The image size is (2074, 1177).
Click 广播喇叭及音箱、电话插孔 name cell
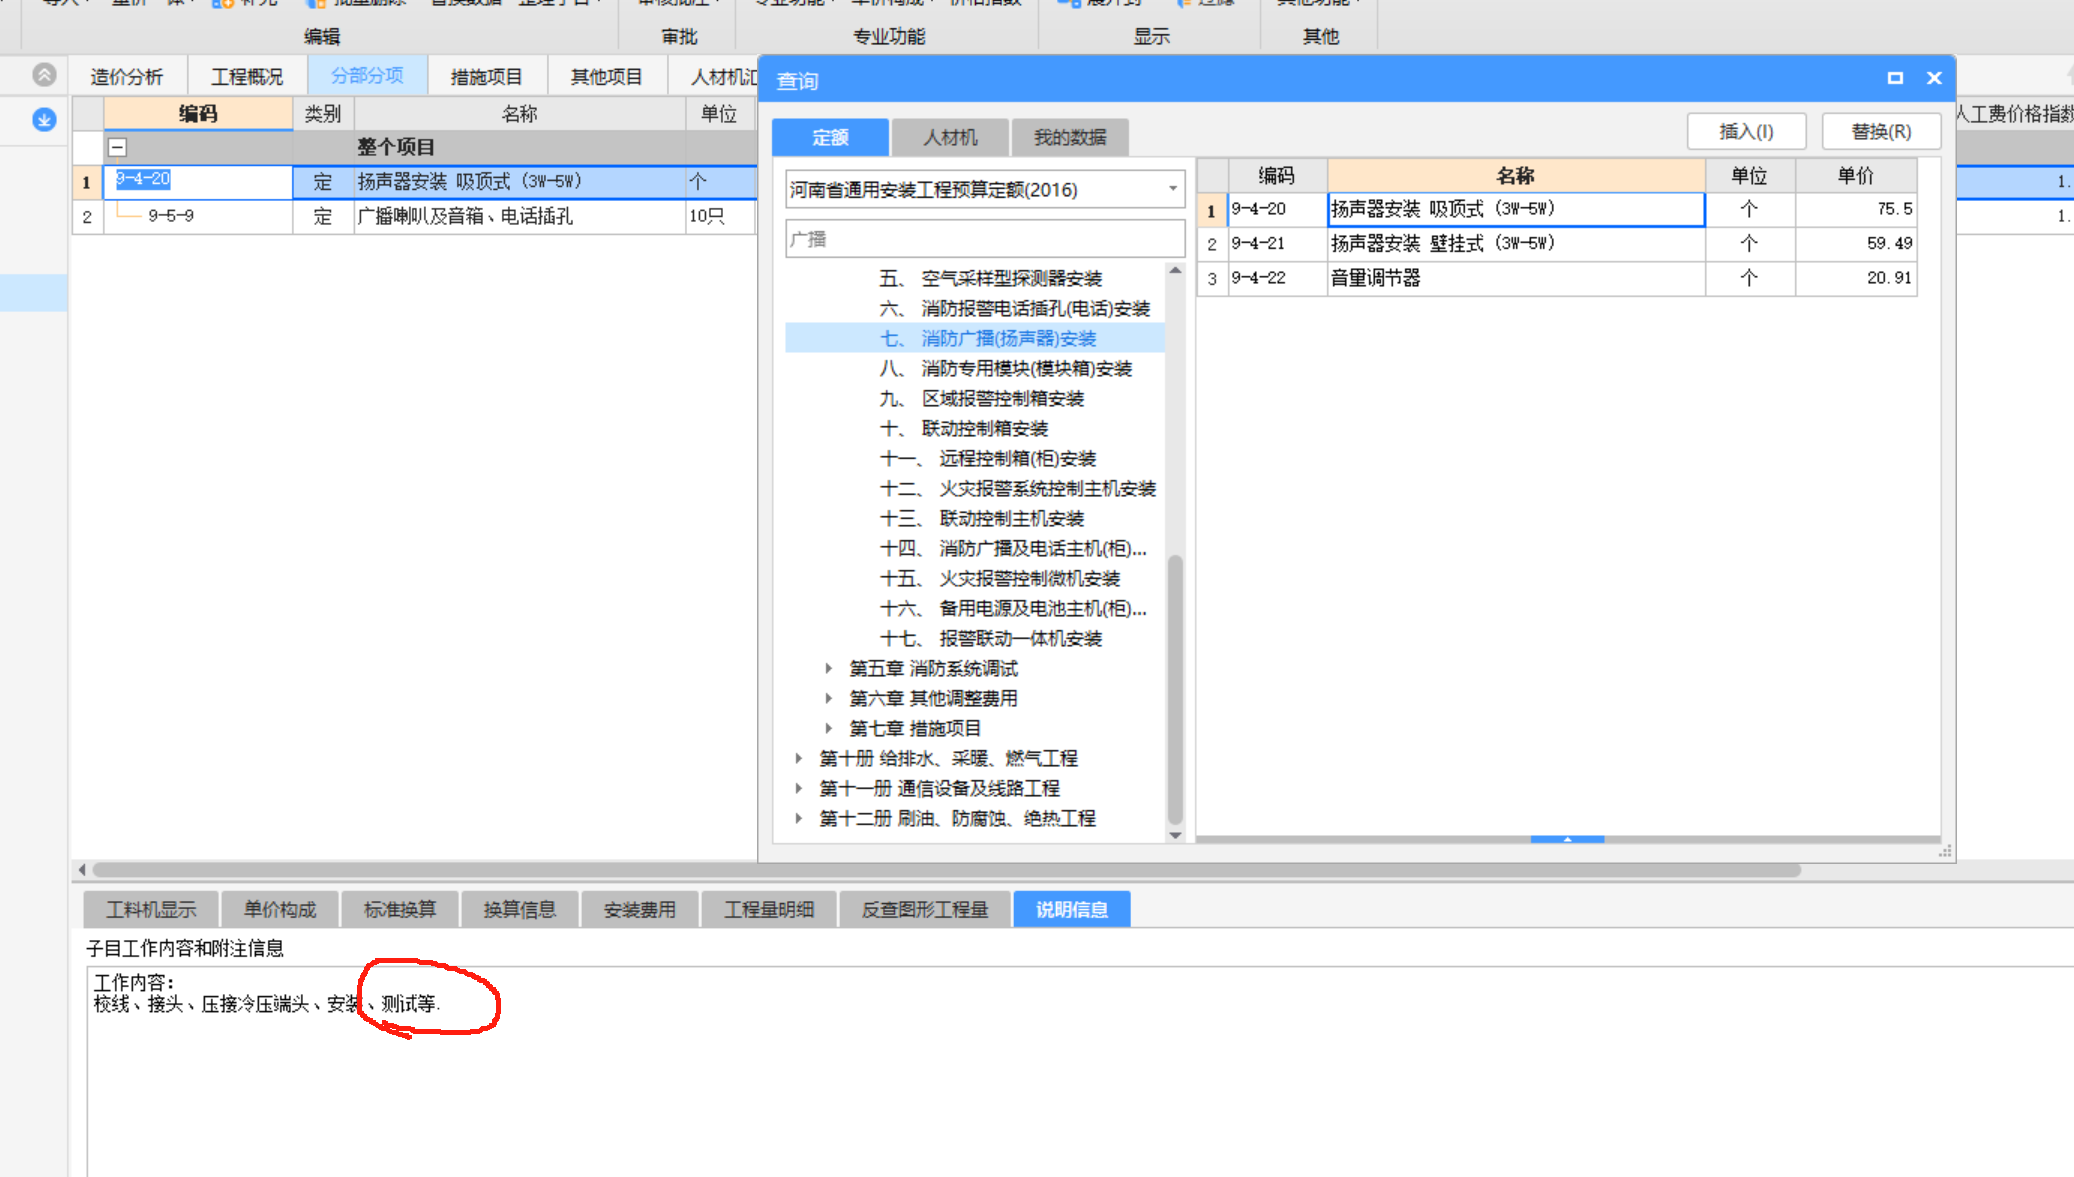coord(519,215)
